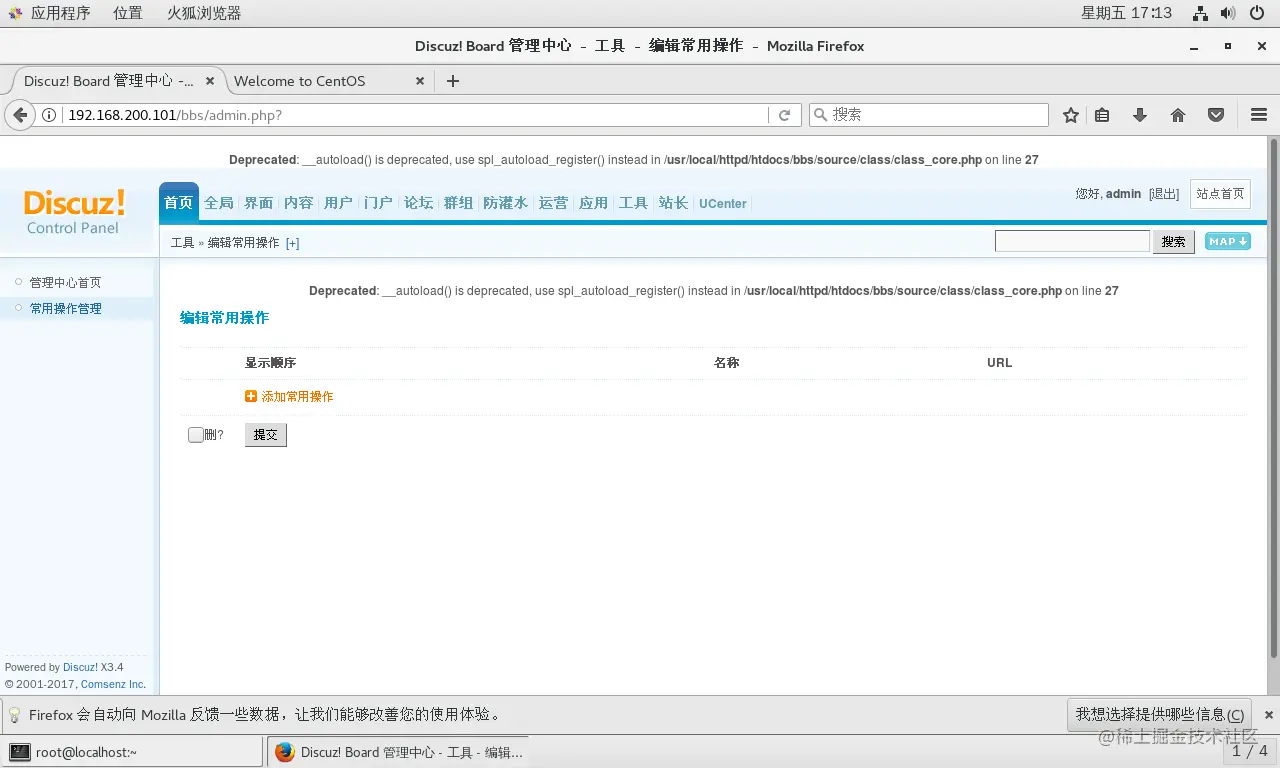Click the 添加常用操作 link
Screen dimensions: 1280x768
tap(297, 397)
